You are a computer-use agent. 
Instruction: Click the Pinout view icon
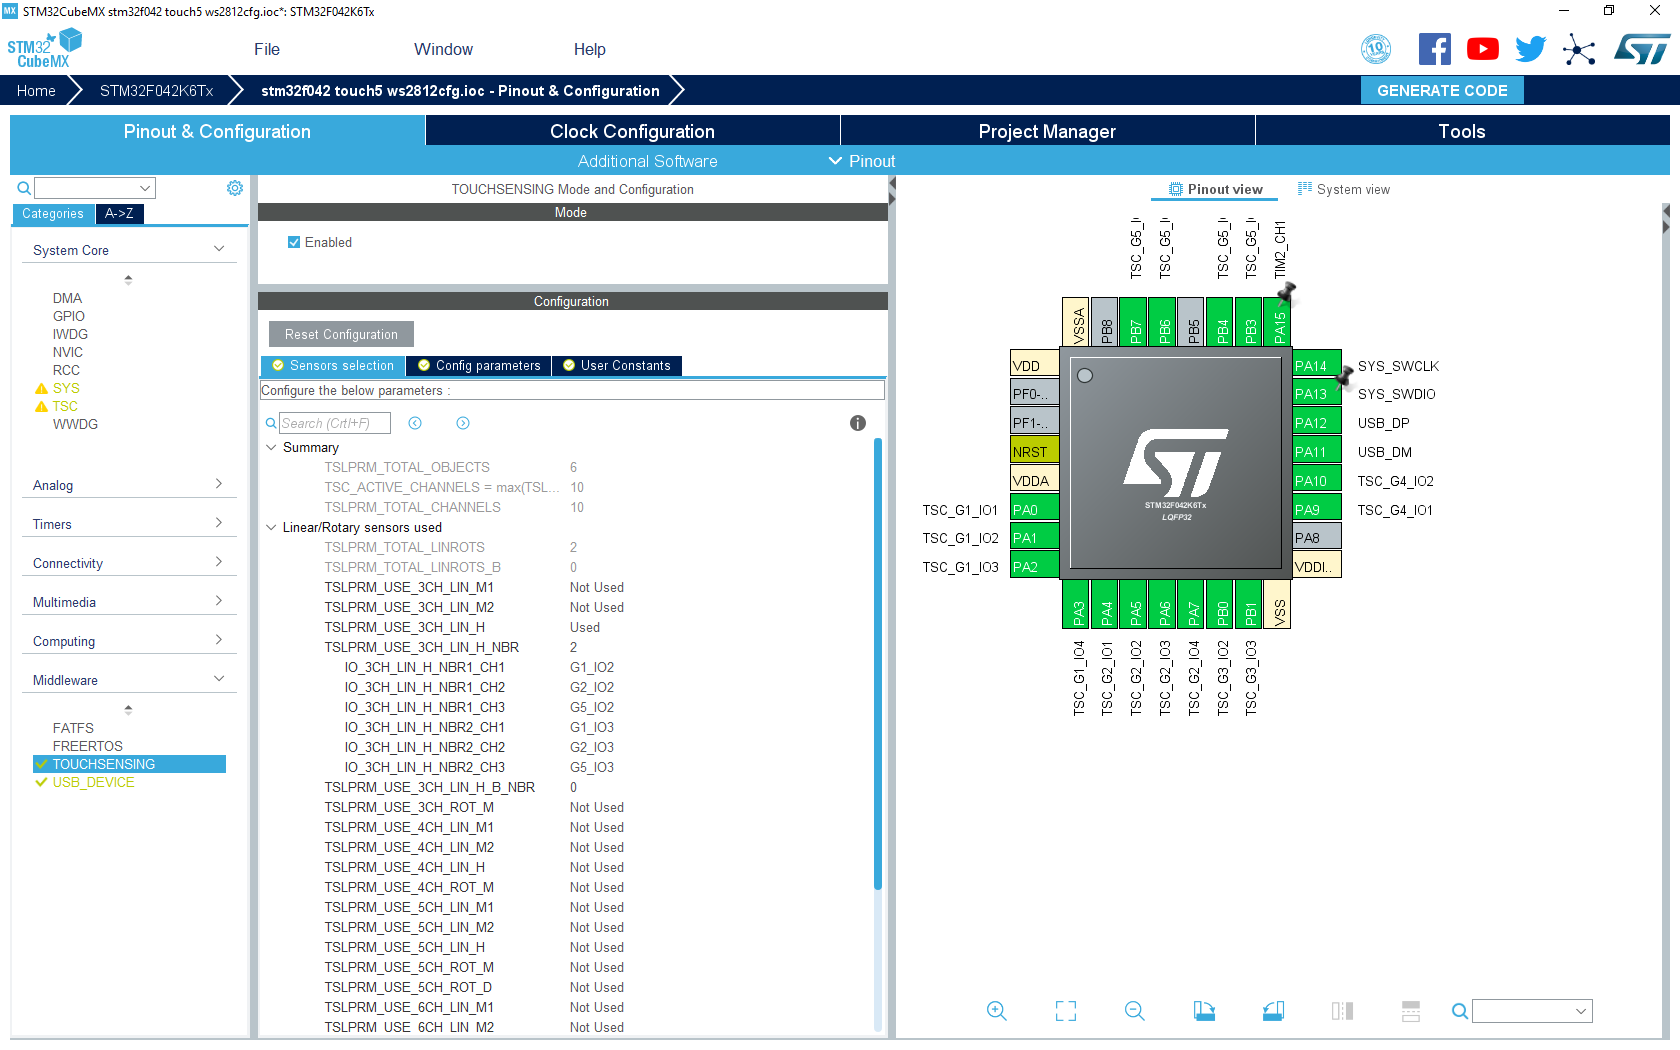pos(1176,189)
